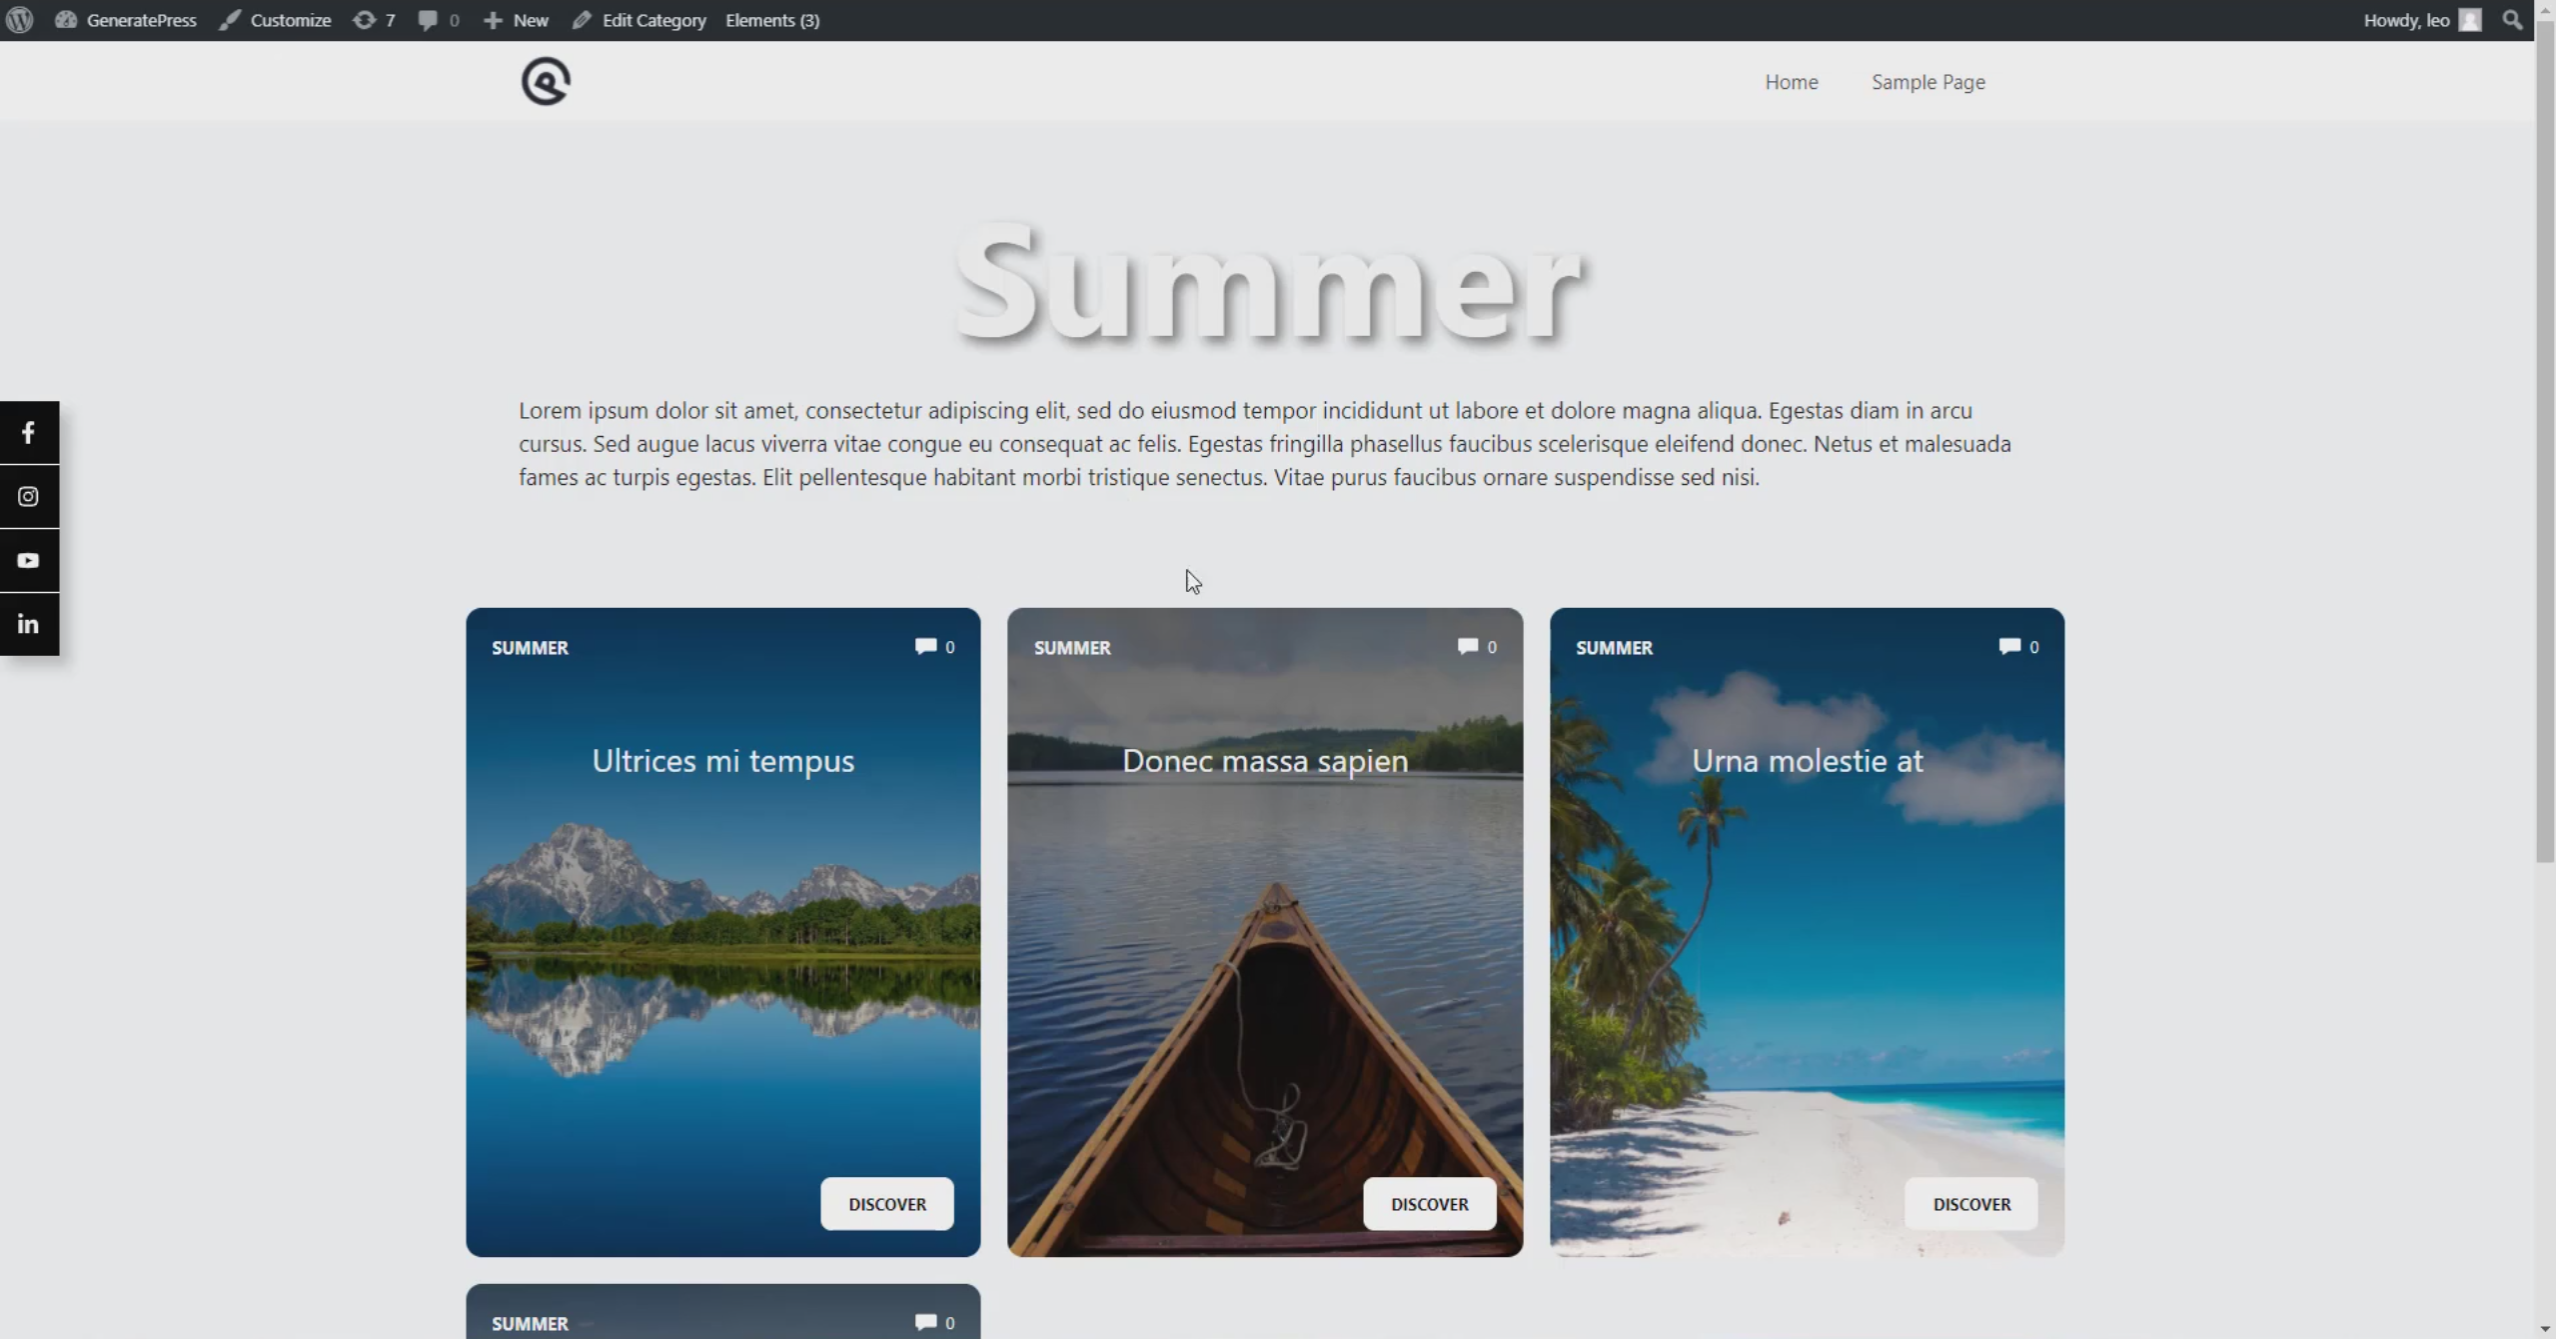
Task: Click the admin bar search magnifier icon
Action: pyautogui.click(x=2512, y=20)
